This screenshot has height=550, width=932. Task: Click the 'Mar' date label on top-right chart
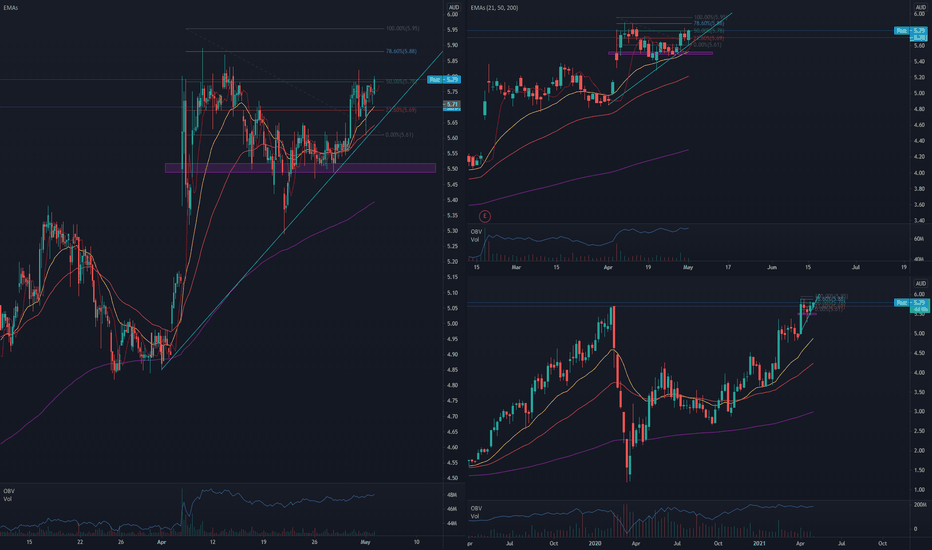(516, 268)
